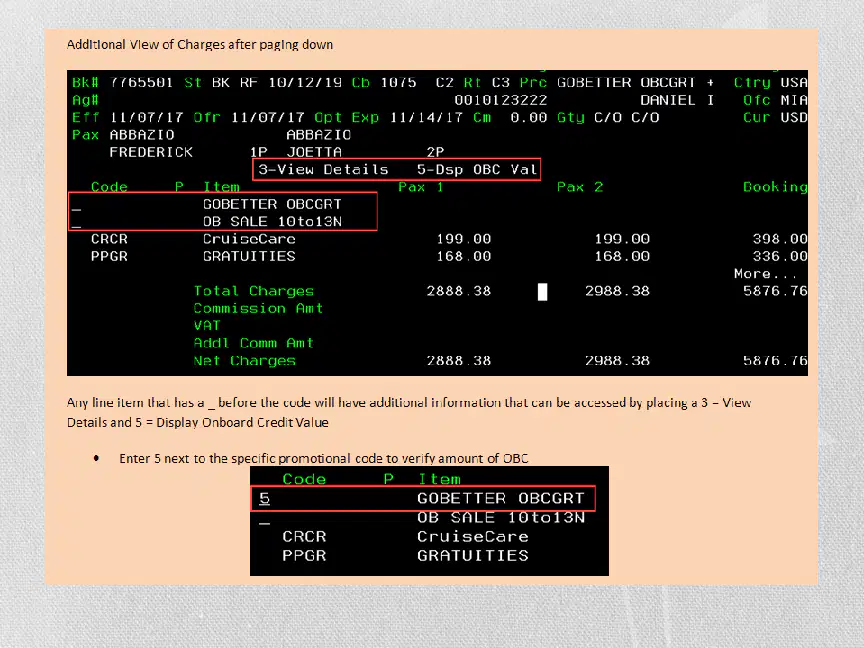
Task: Click the 'VAT' label
Action: pyautogui.click(x=207, y=326)
